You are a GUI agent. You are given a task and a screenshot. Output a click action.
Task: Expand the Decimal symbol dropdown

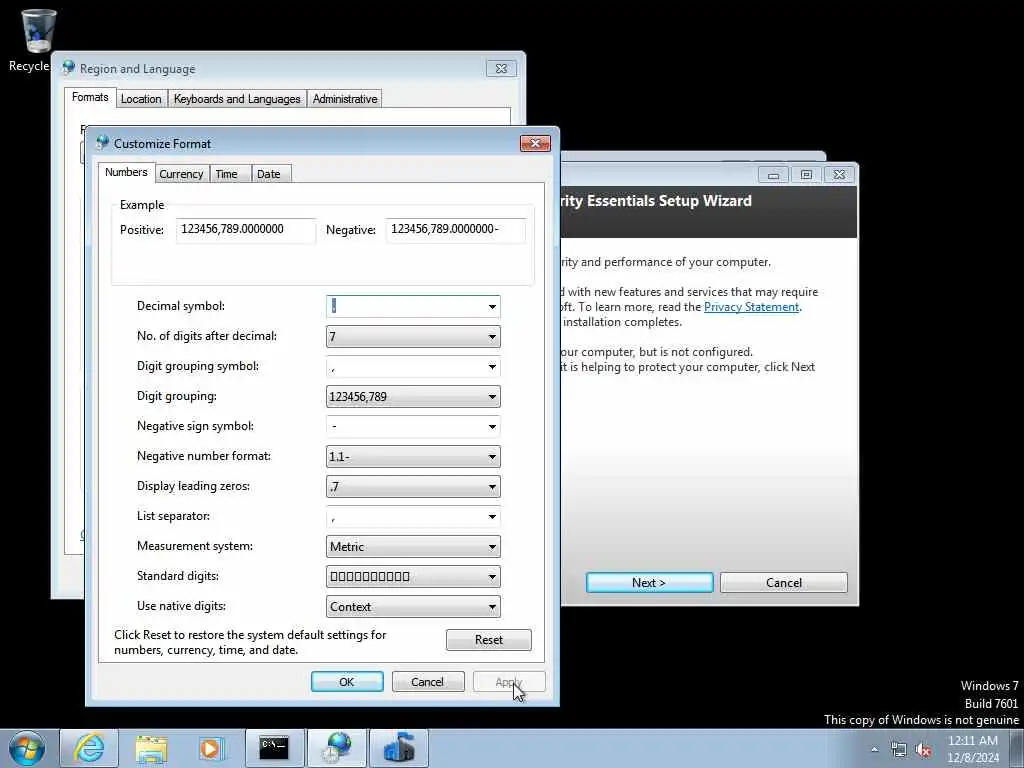tap(492, 306)
